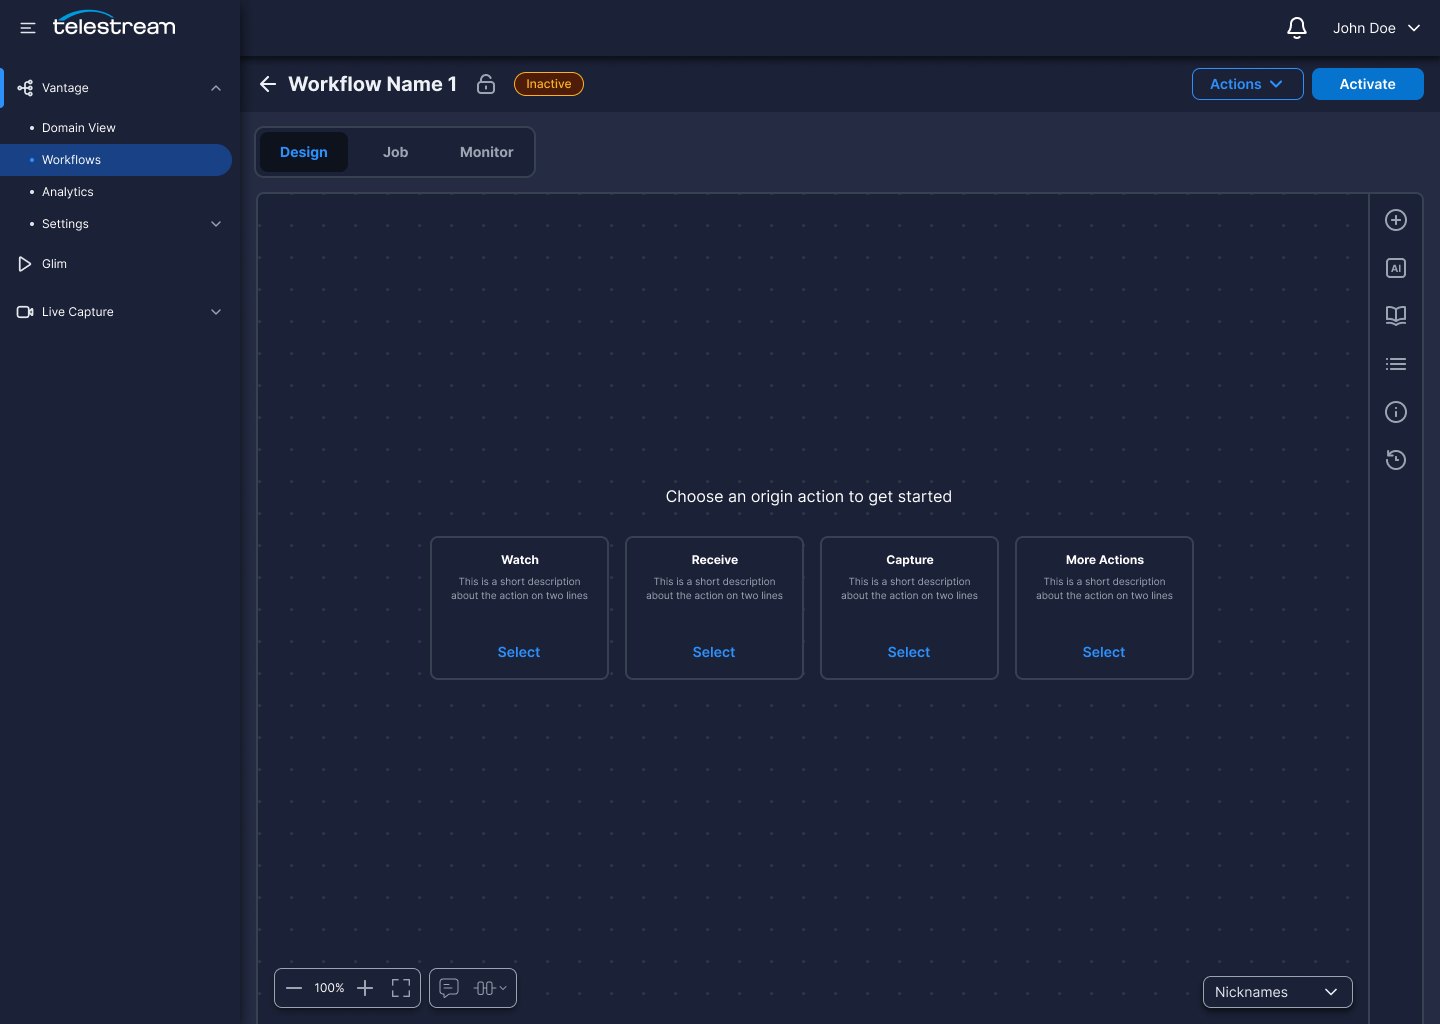The width and height of the screenshot is (1440, 1024).
Task: Go back using the left arrow
Action: [268, 84]
